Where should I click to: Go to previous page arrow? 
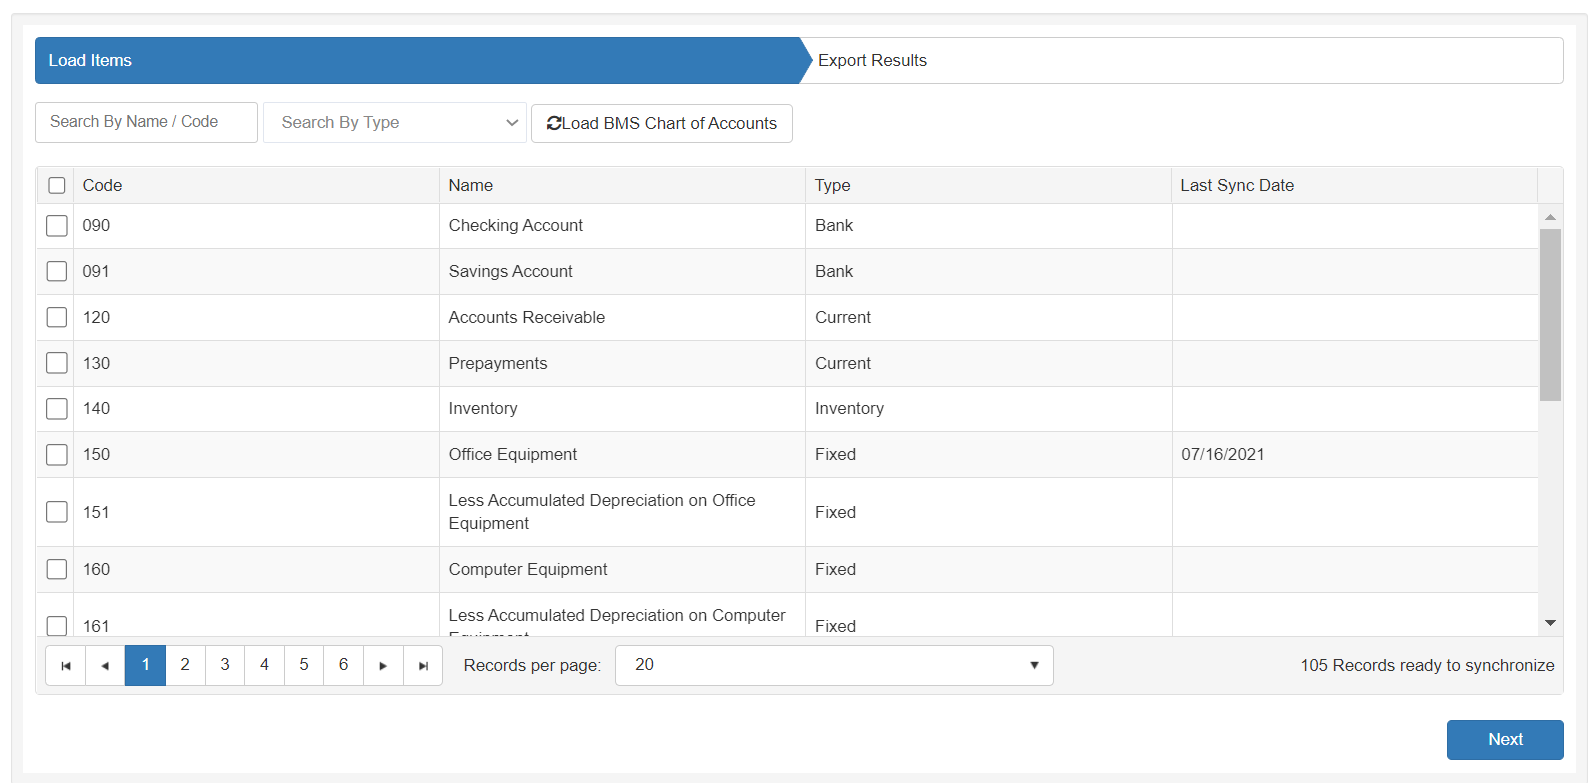click(105, 666)
